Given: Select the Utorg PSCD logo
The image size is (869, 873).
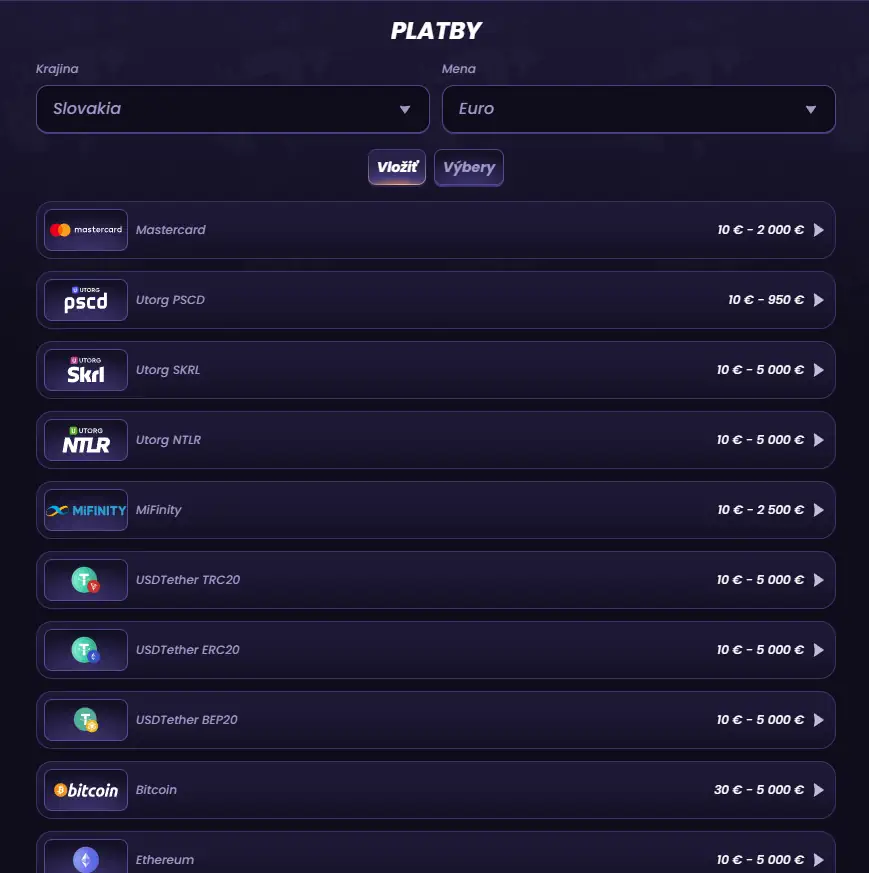Looking at the screenshot, I should 86,300.
